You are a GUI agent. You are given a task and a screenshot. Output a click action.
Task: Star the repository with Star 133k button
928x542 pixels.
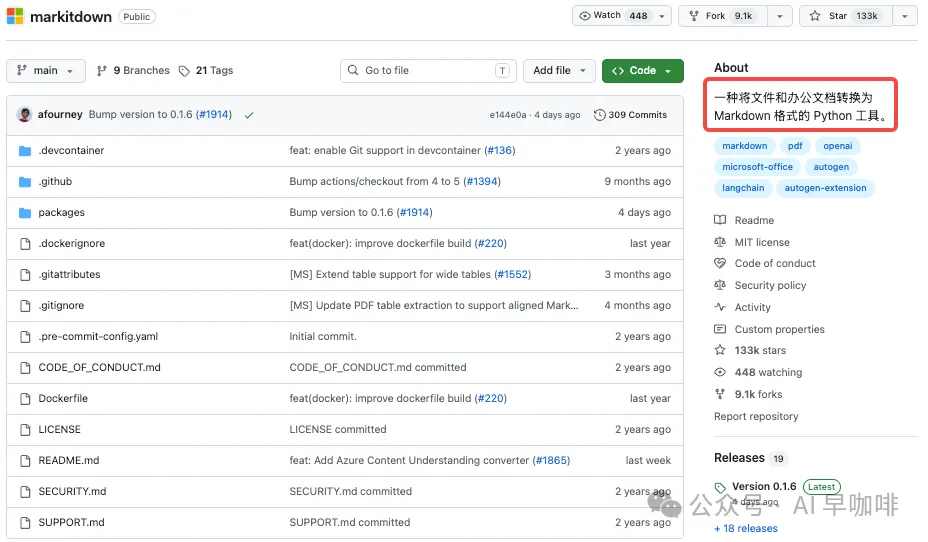pyautogui.click(x=846, y=16)
